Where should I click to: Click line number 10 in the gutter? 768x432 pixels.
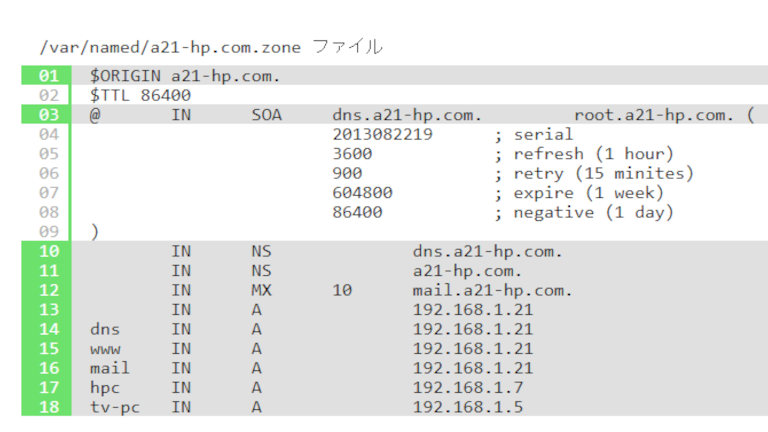[x=48, y=251]
